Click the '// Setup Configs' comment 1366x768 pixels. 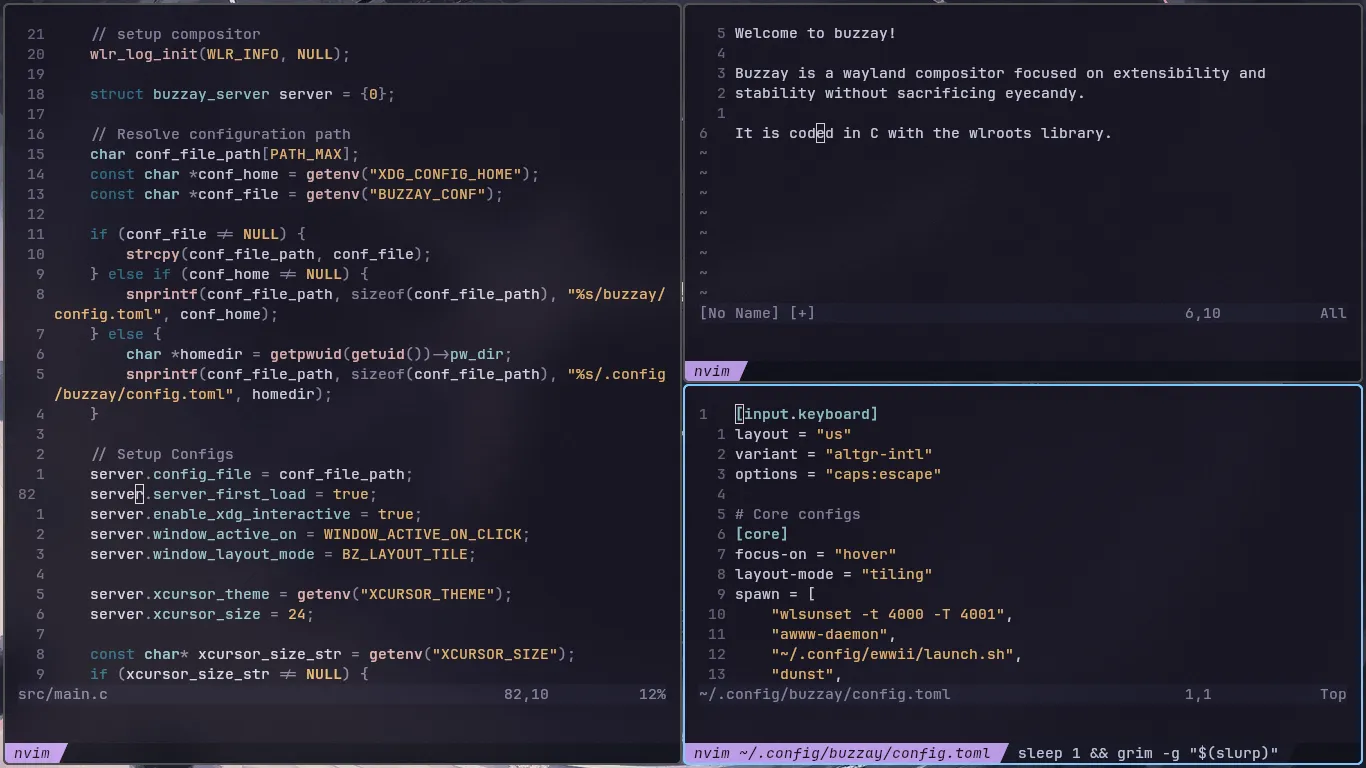(x=162, y=454)
